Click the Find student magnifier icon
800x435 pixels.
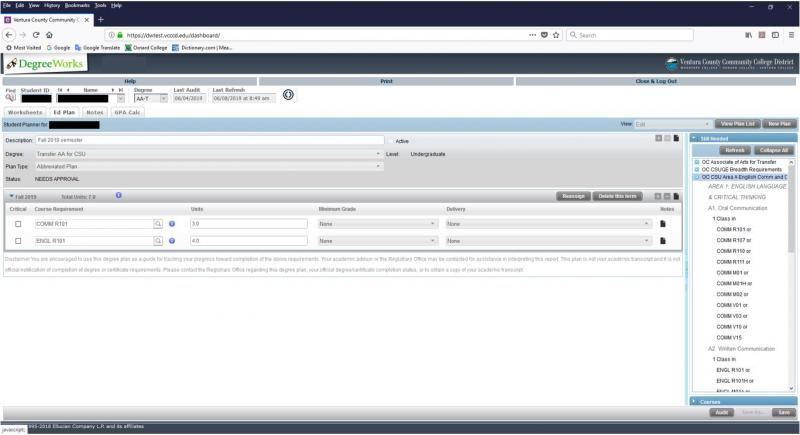[x=10, y=97]
